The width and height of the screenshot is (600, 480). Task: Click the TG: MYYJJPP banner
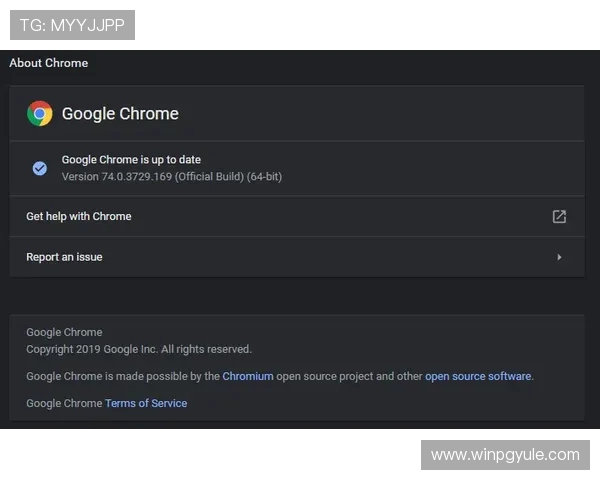tap(72, 25)
